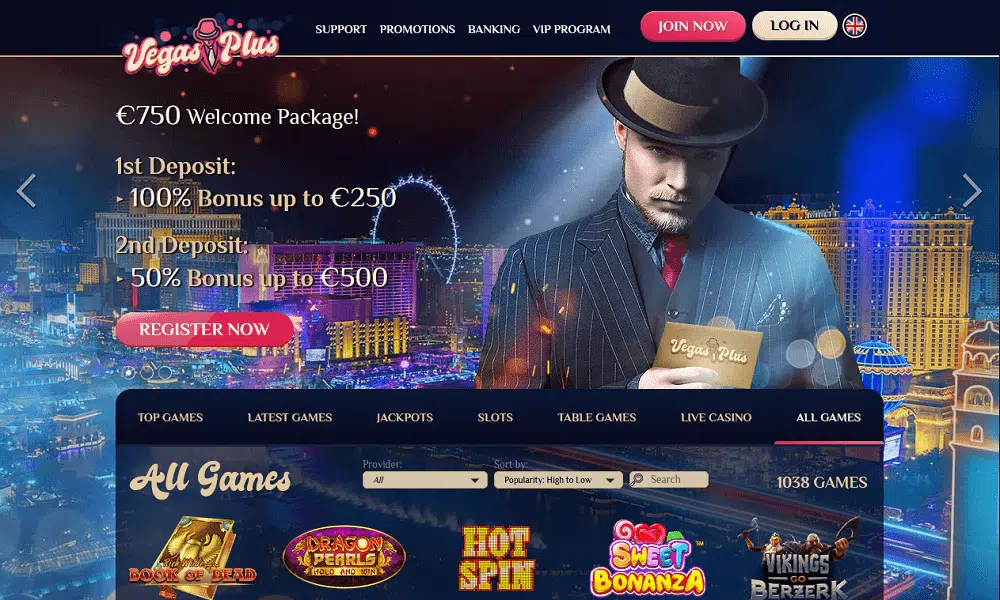Click the Register Now button
Screen dimensions: 1000x600
pos(204,330)
